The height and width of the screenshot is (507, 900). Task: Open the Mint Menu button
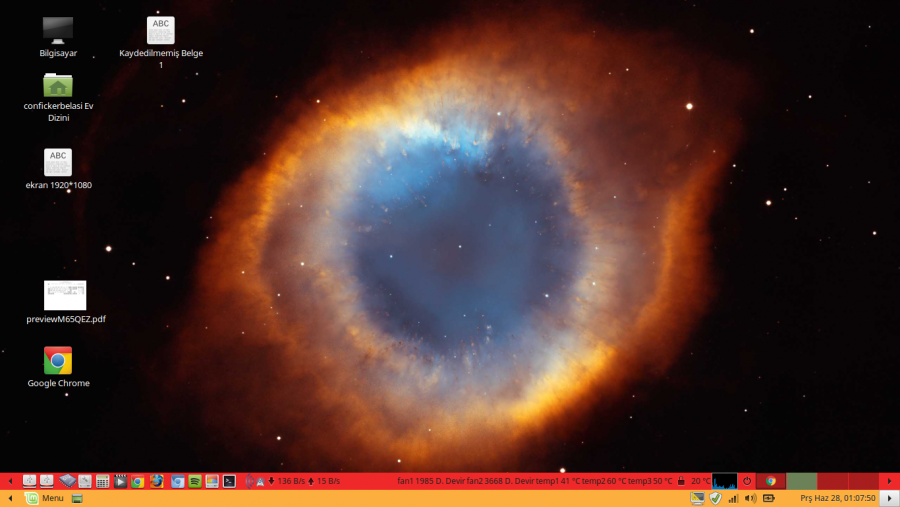pyautogui.click(x=45, y=498)
